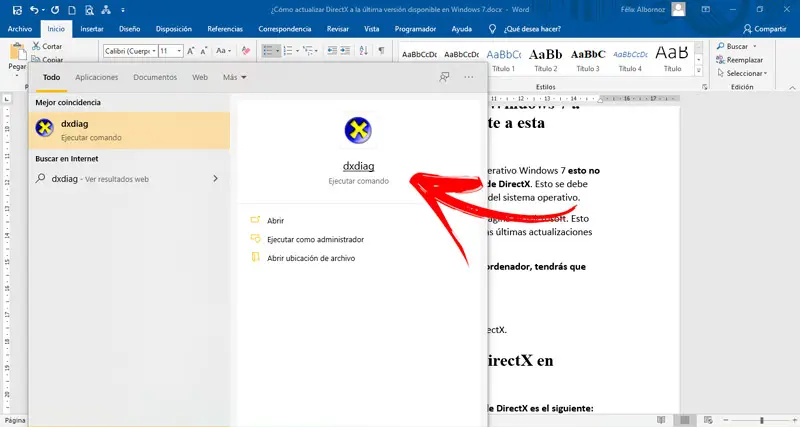800x427 pixels.
Task: Apply the Título 3 style
Action: tap(588, 60)
